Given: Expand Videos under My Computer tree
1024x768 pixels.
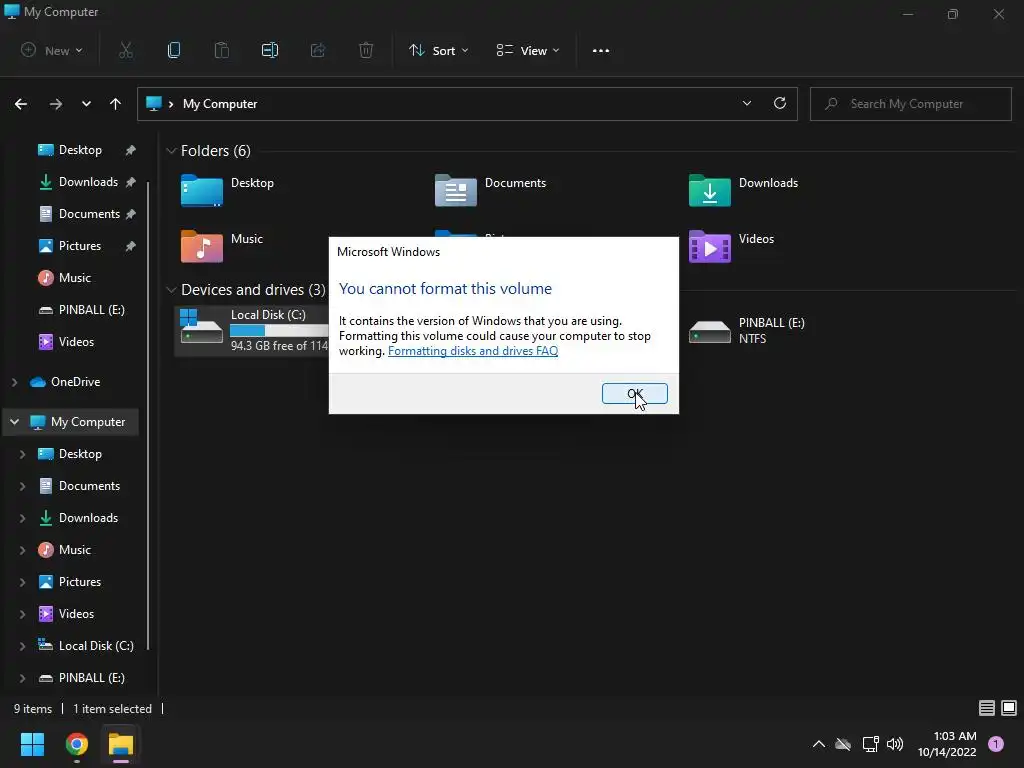Looking at the screenshot, I should click(22, 614).
